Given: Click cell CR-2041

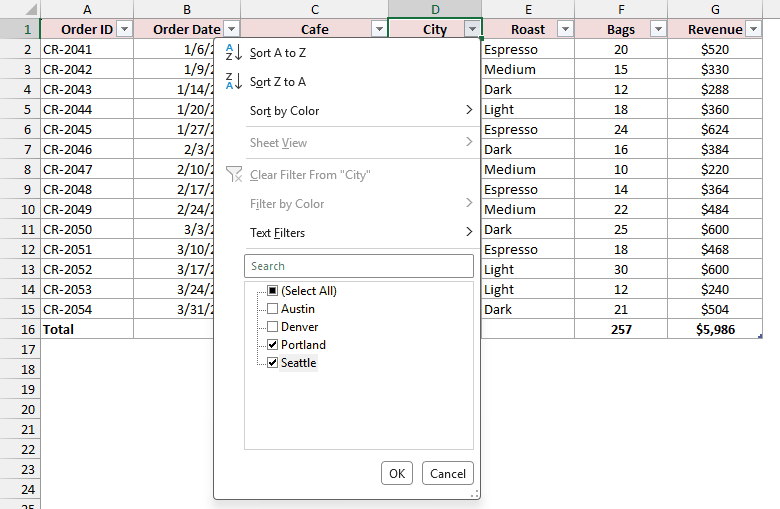Looking at the screenshot, I should click(87, 49).
